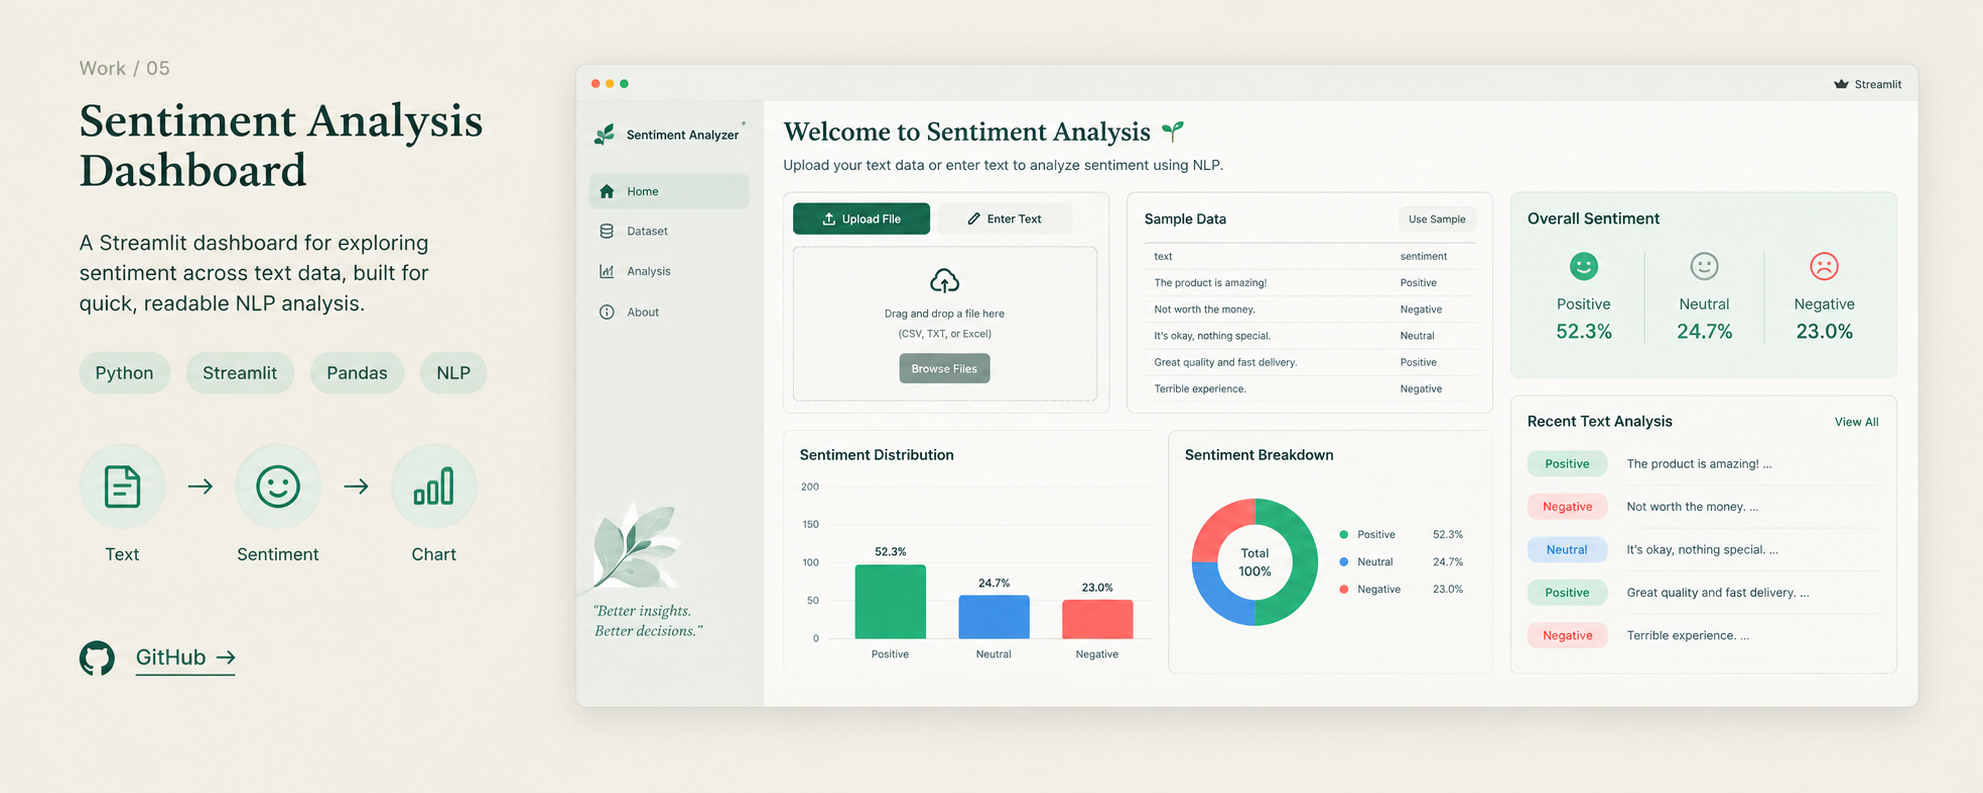Click the Pandas tag pill
Viewport: 1983px width, 793px height.
click(x=357, y=373)
